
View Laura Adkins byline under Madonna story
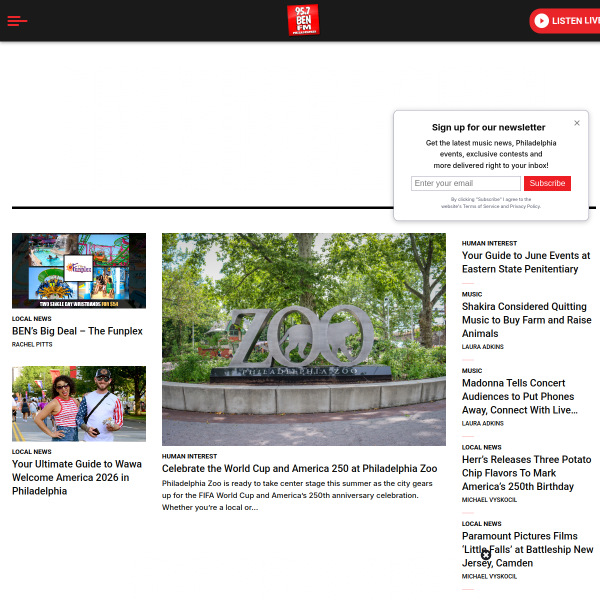[483, 423]
